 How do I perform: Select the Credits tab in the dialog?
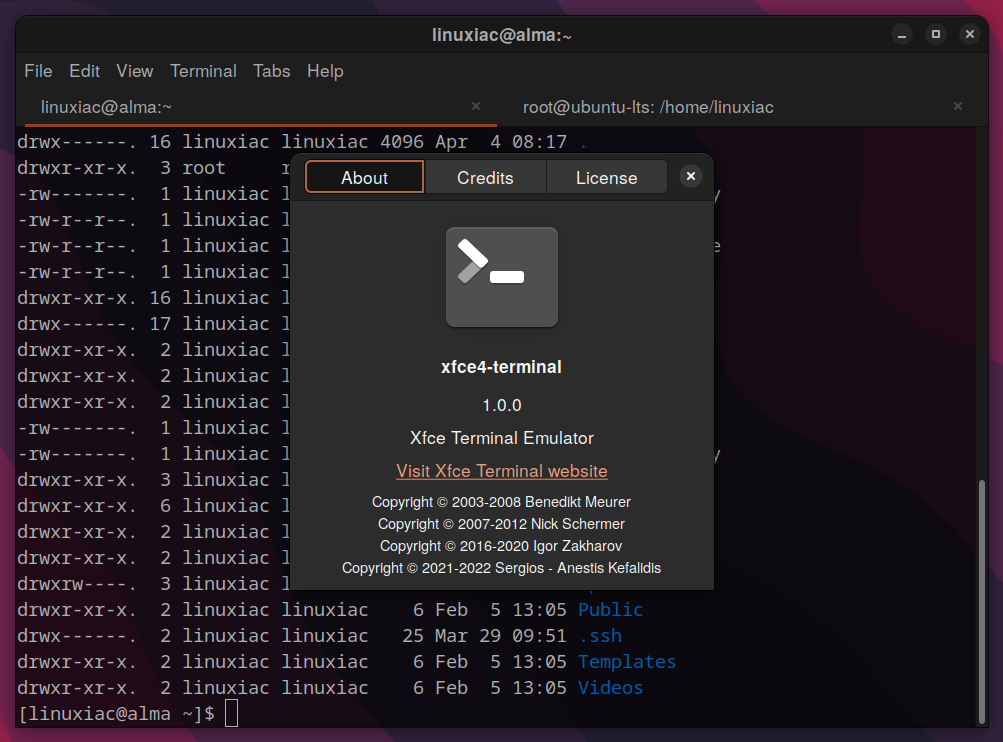point(485,177)
